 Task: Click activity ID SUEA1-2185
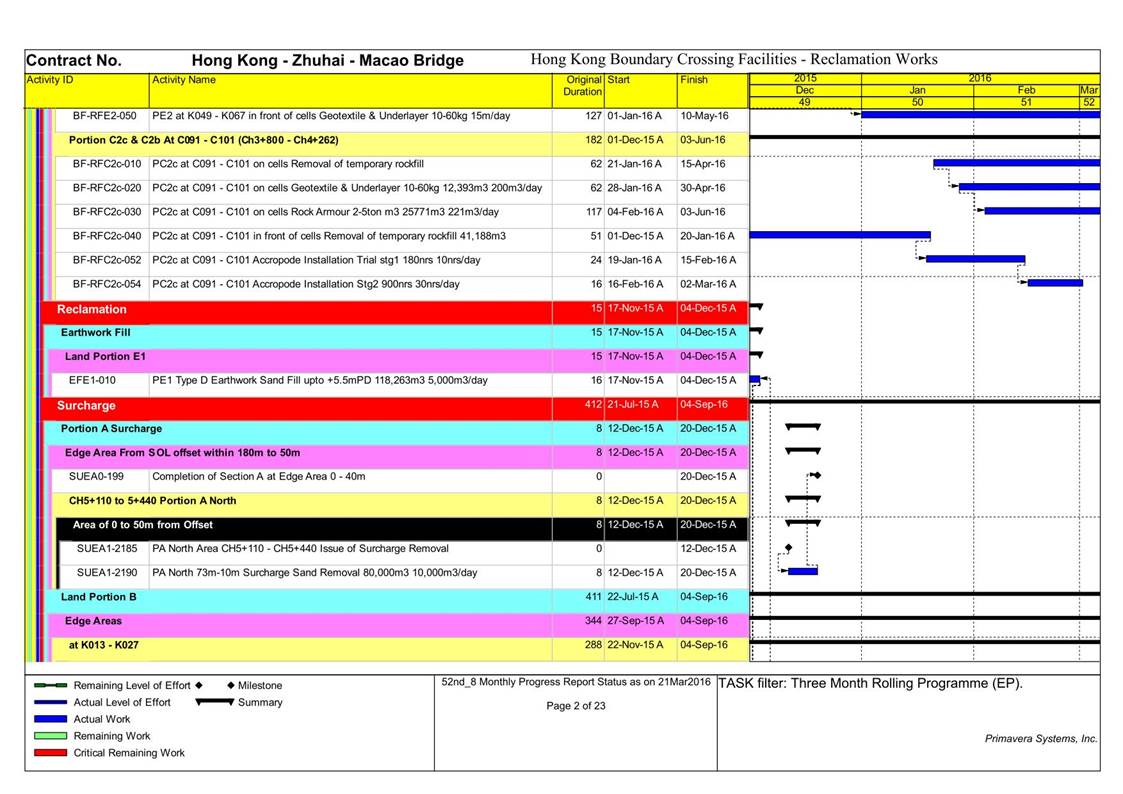coord(107,548)
